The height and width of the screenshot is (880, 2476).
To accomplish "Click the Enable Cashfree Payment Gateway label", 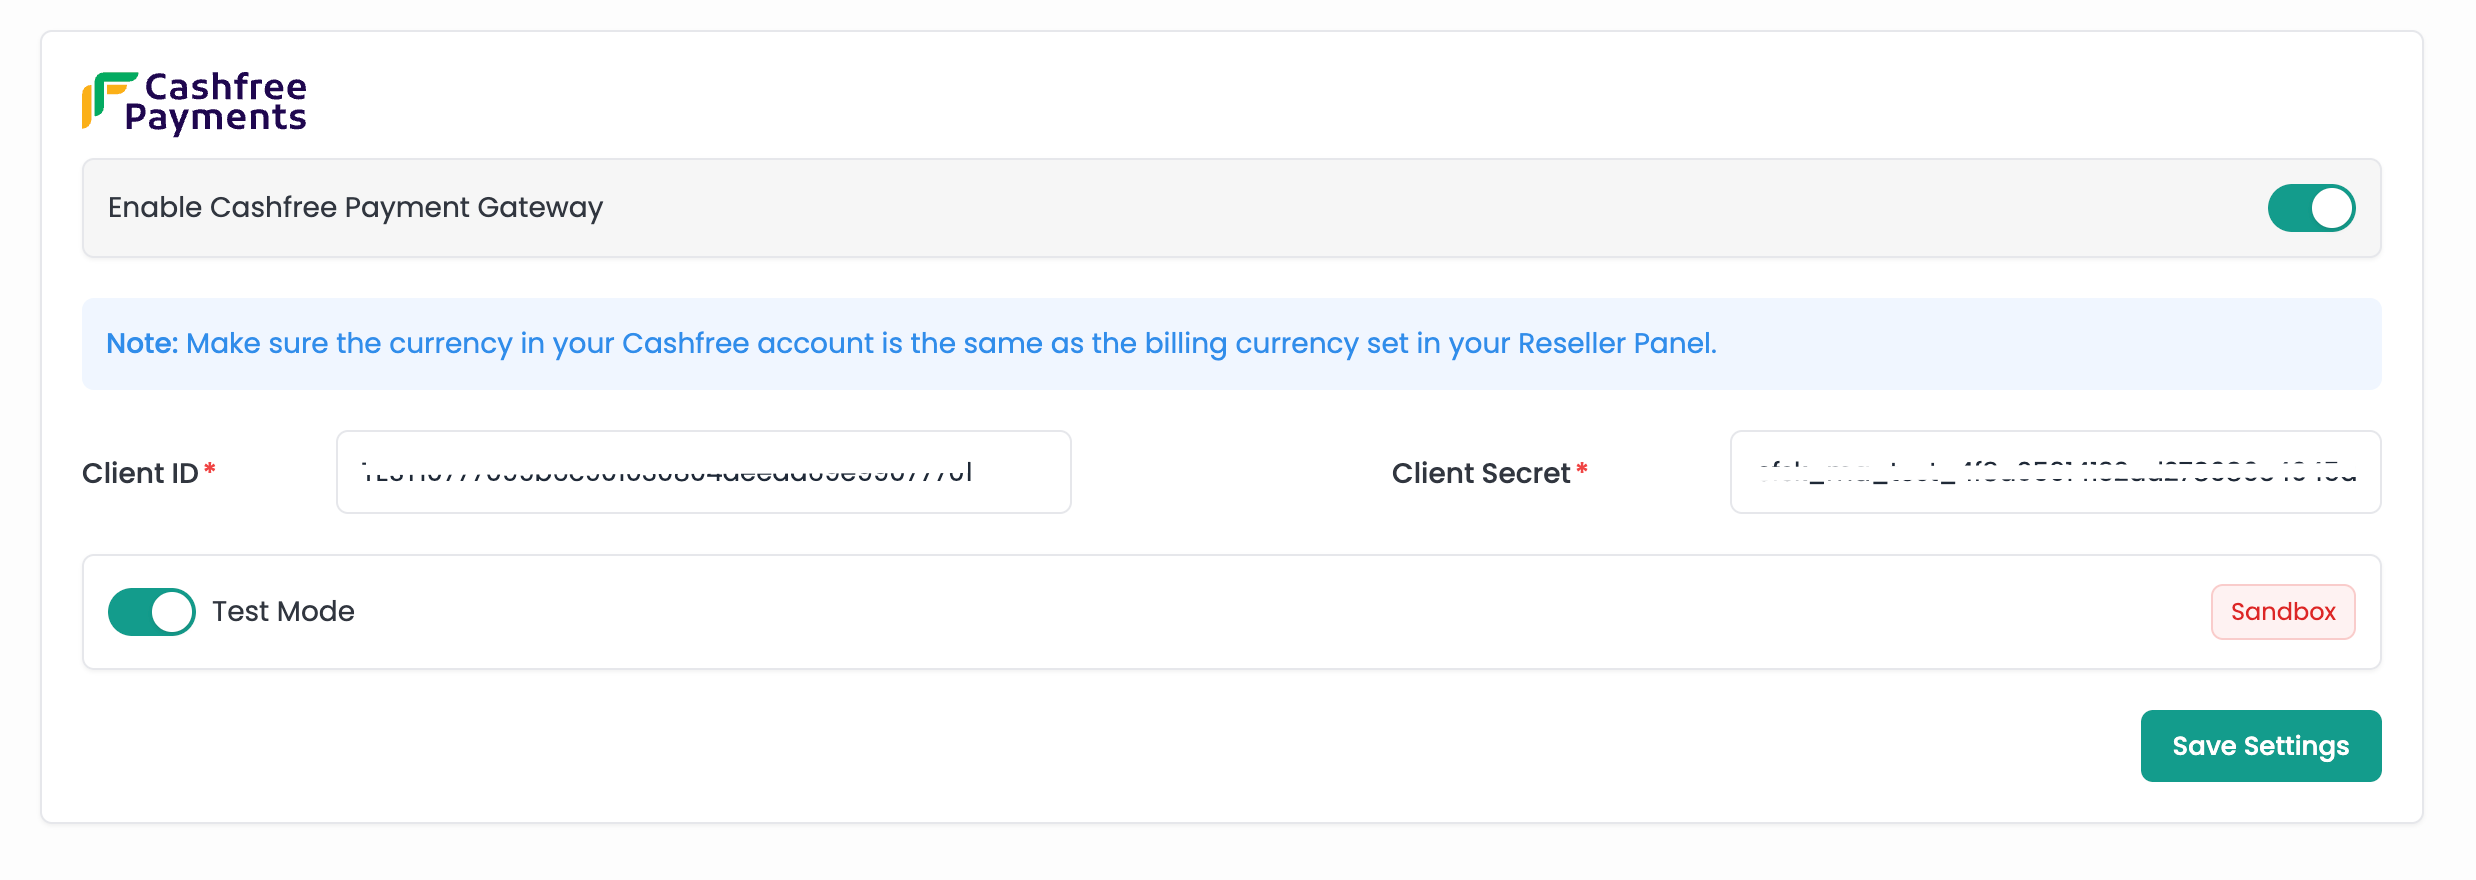I will point(355,208).
